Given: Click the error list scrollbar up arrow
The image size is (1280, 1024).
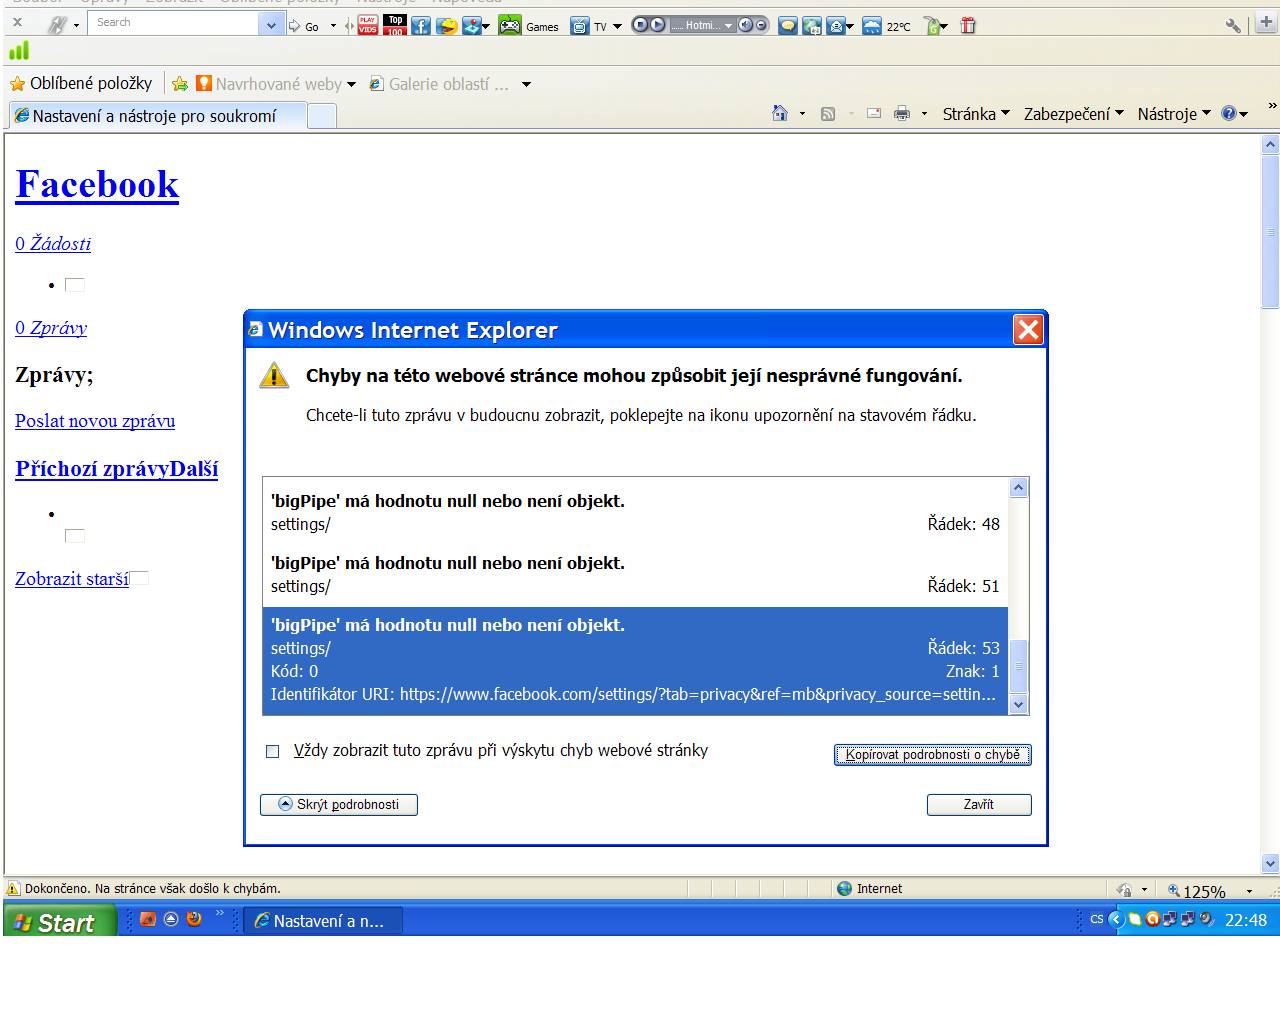Looking at the screenshot, I should 1019,488.
